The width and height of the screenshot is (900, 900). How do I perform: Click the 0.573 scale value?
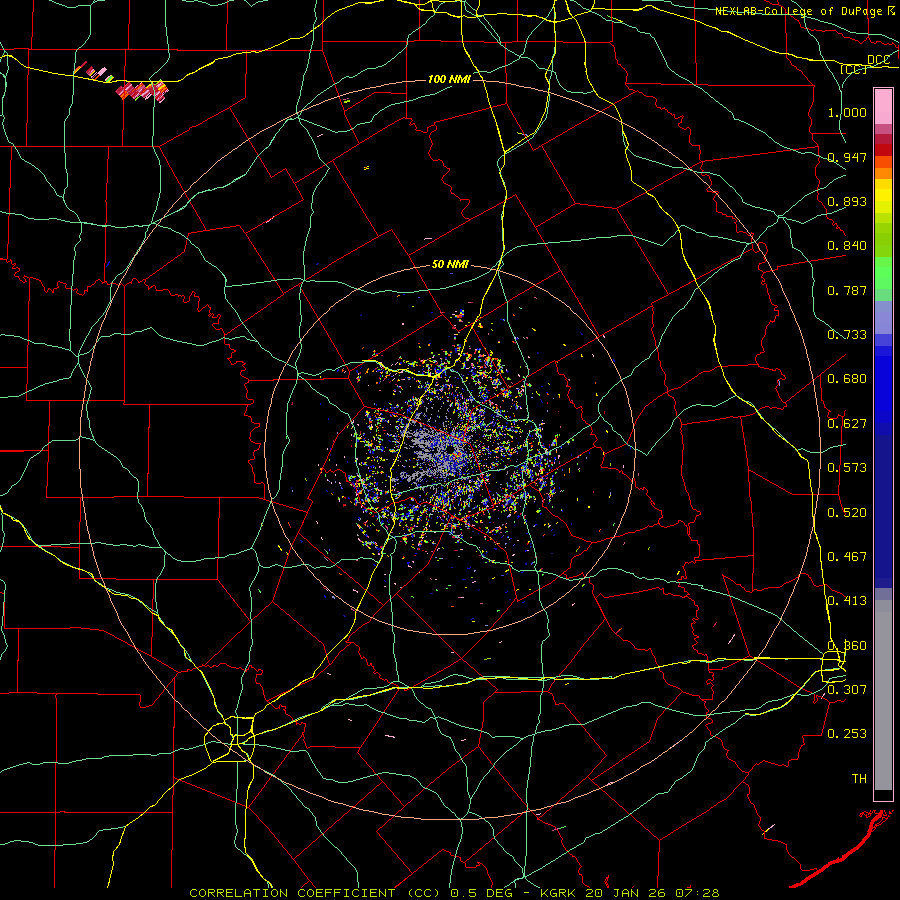847,468
